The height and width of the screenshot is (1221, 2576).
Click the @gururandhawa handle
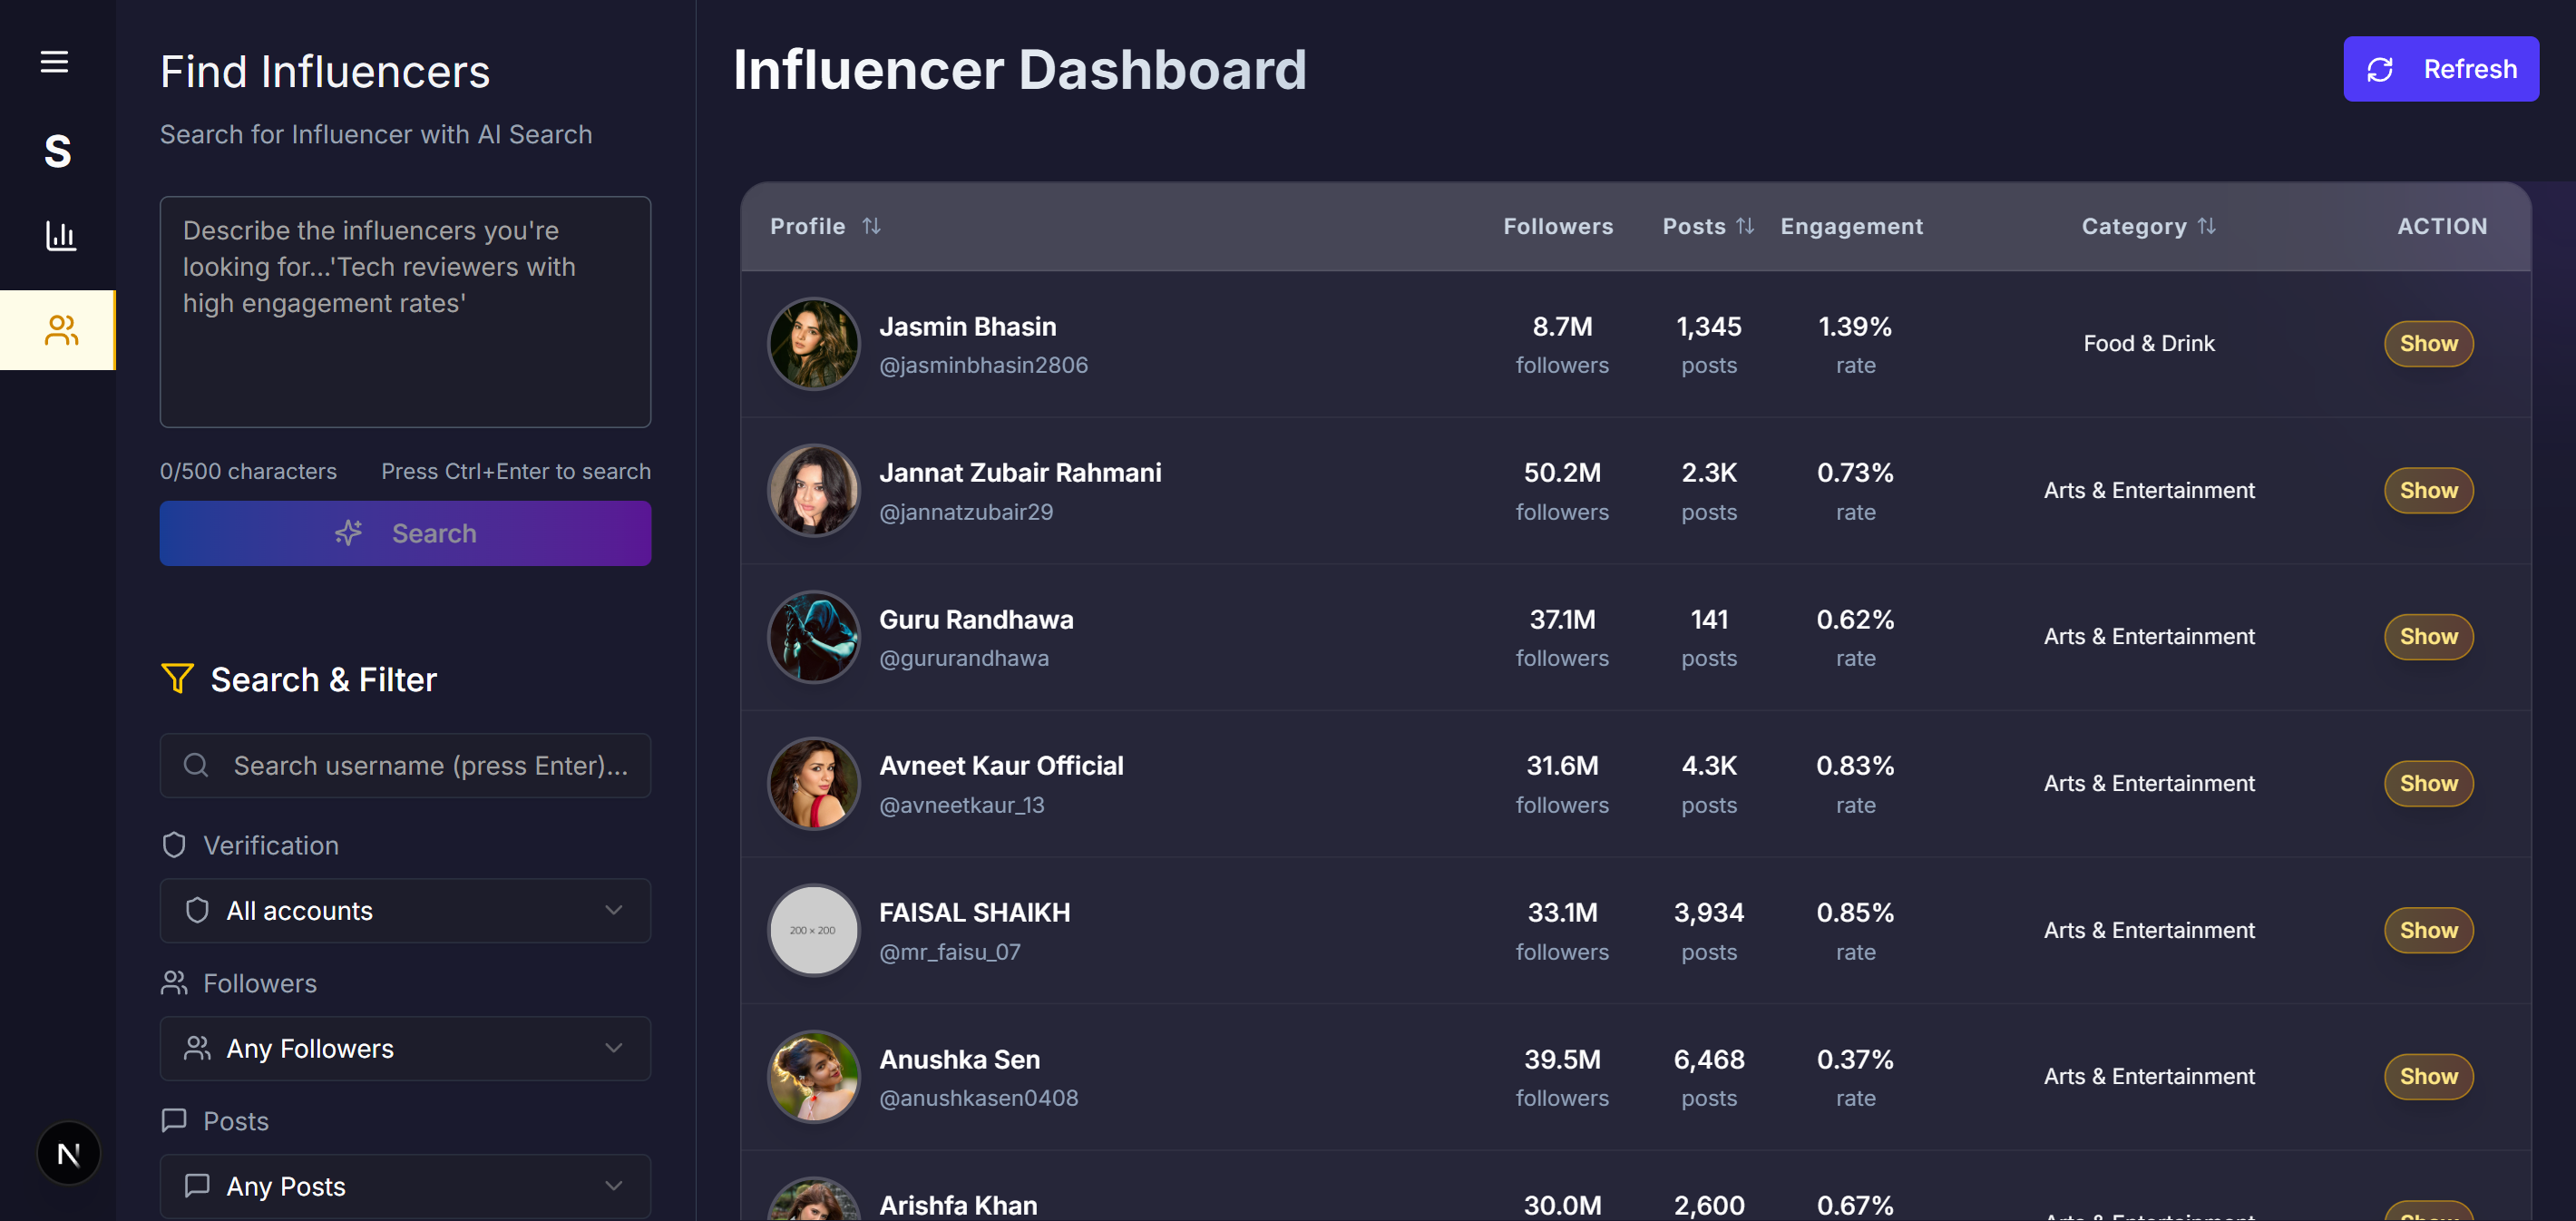(964, 658)
